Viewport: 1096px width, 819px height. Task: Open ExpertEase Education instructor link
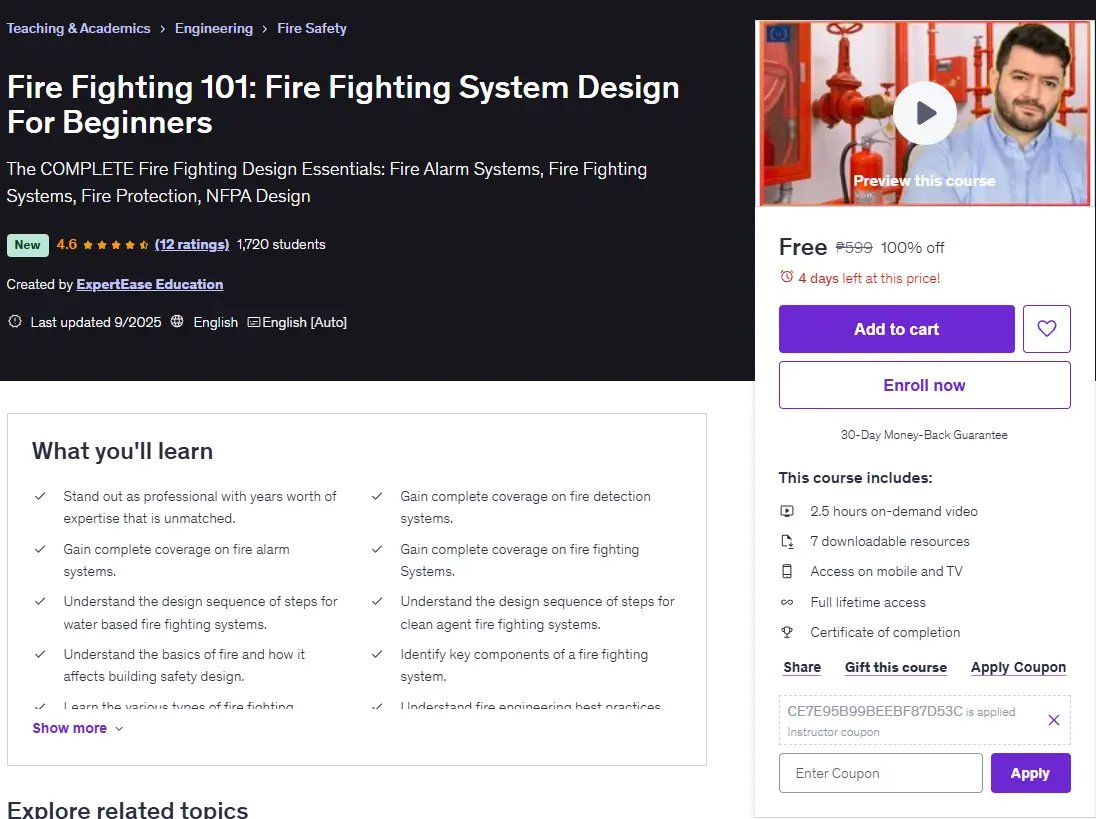(150, 284)
